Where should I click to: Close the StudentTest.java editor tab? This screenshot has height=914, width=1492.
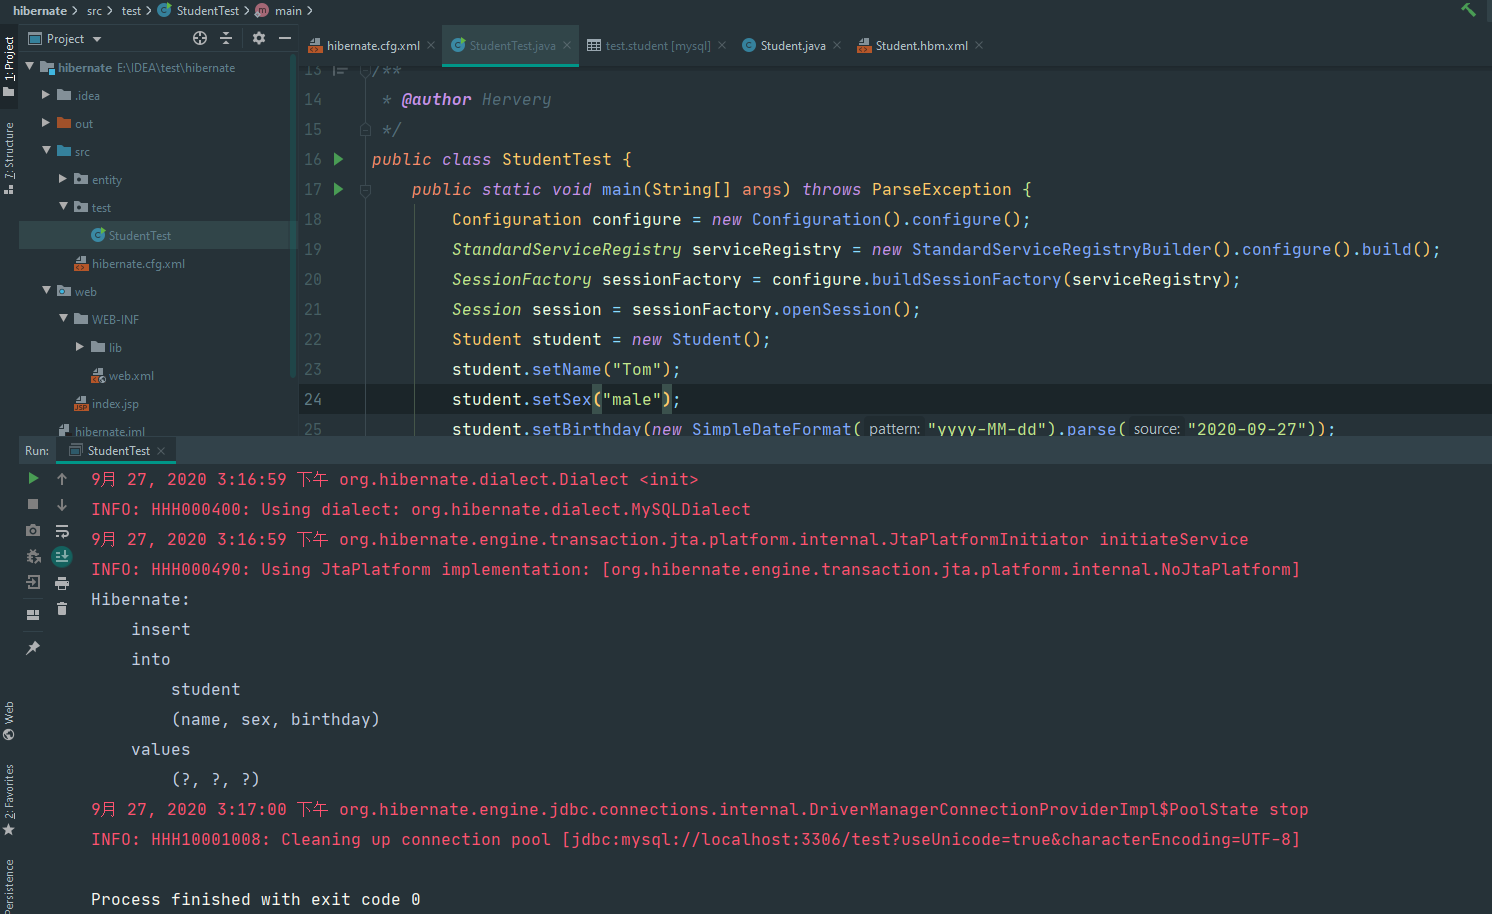click(x=567, y=45)
